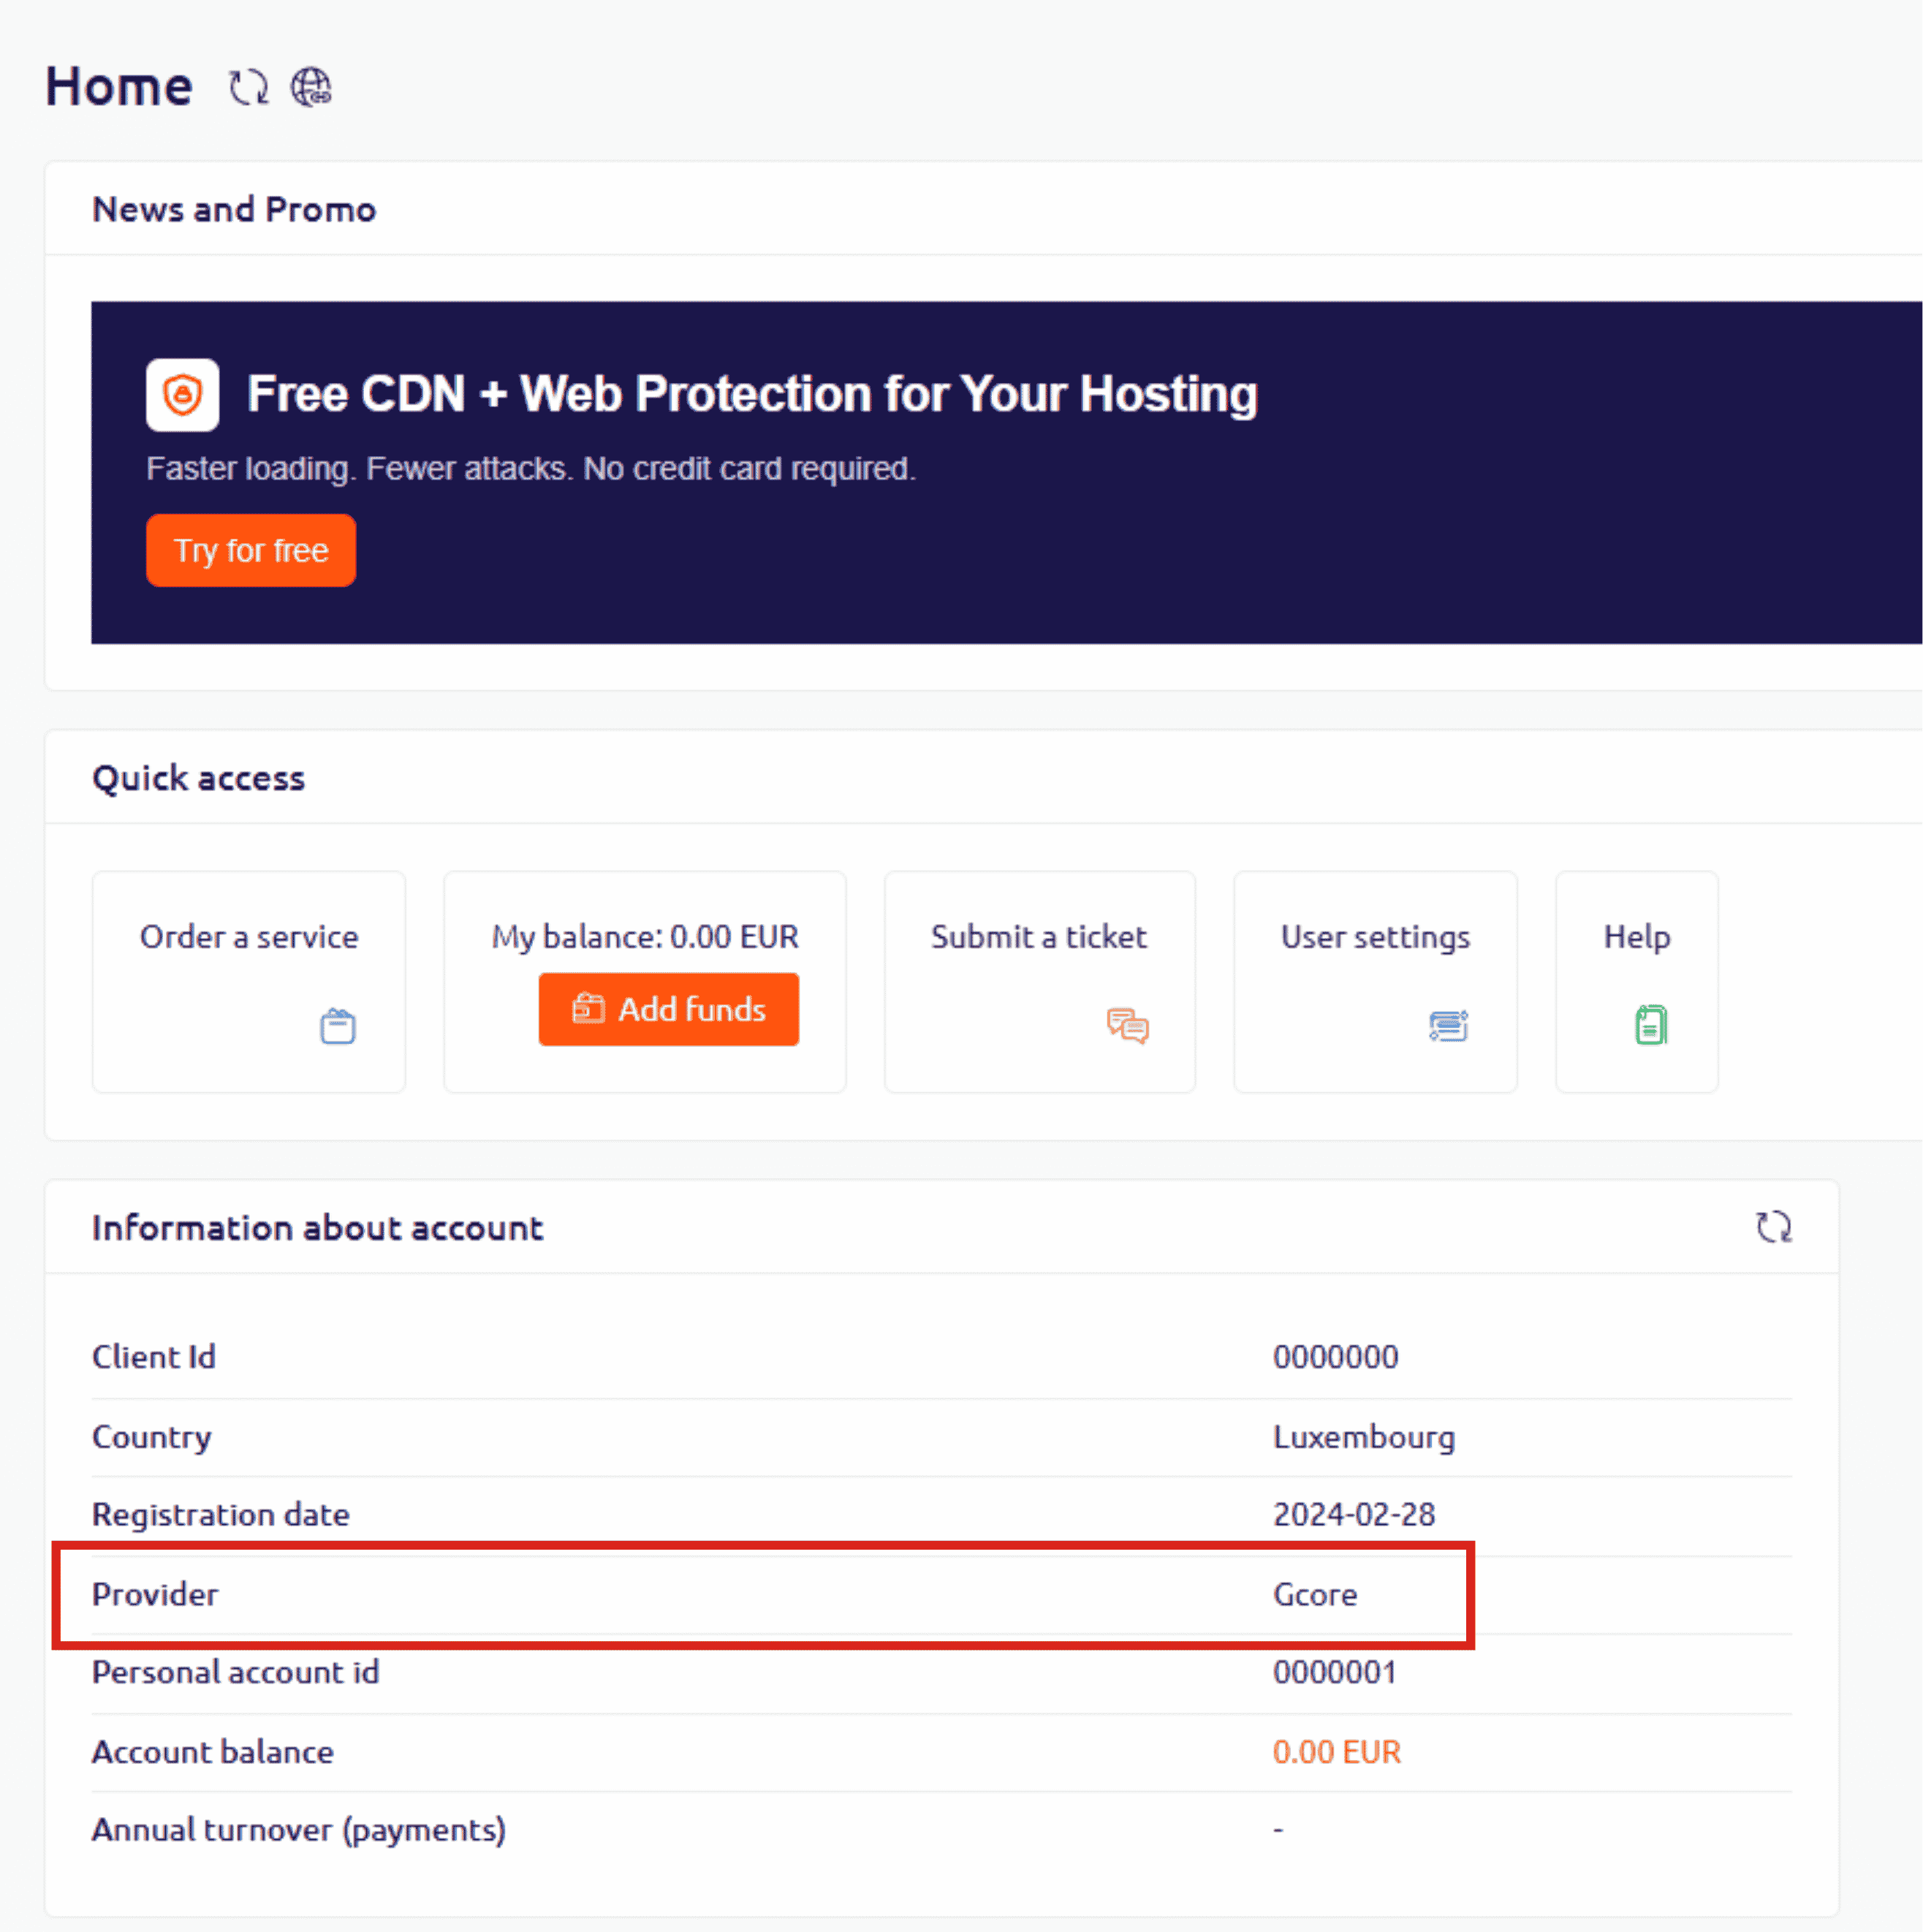Click the Client Id value 0000000
1923x1932 pixels.
[1336, 1357]
